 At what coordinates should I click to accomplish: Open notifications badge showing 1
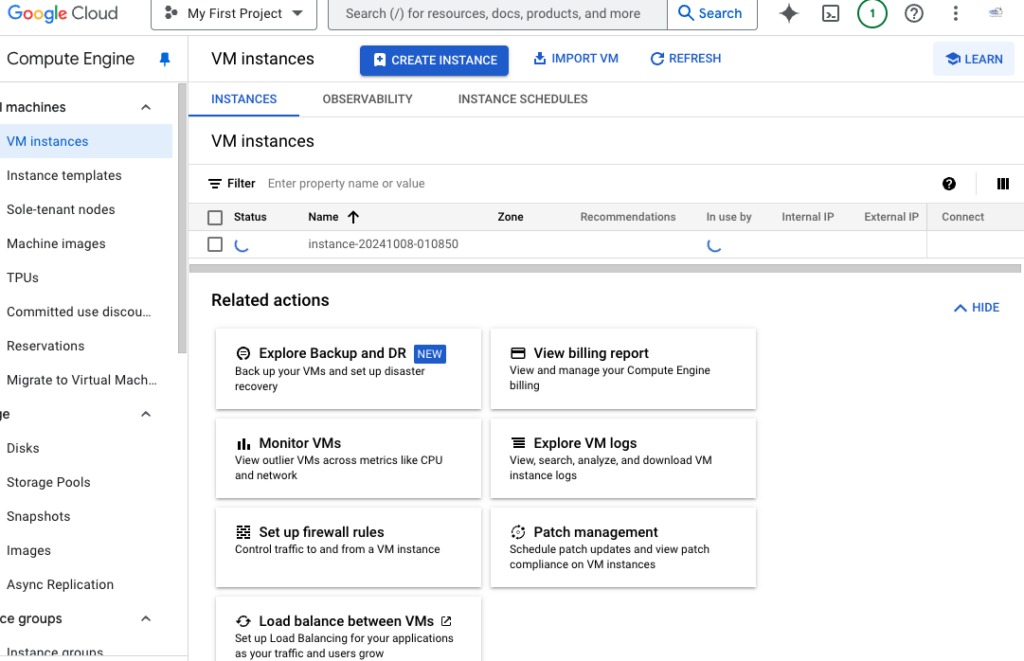pyautogui.click(x=872, y=13)
